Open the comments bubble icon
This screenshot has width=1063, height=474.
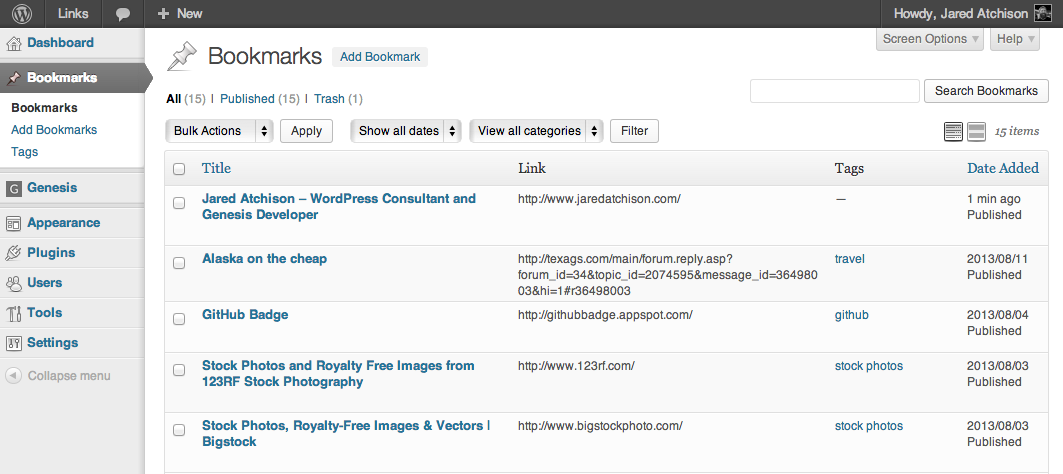(123, 14)
